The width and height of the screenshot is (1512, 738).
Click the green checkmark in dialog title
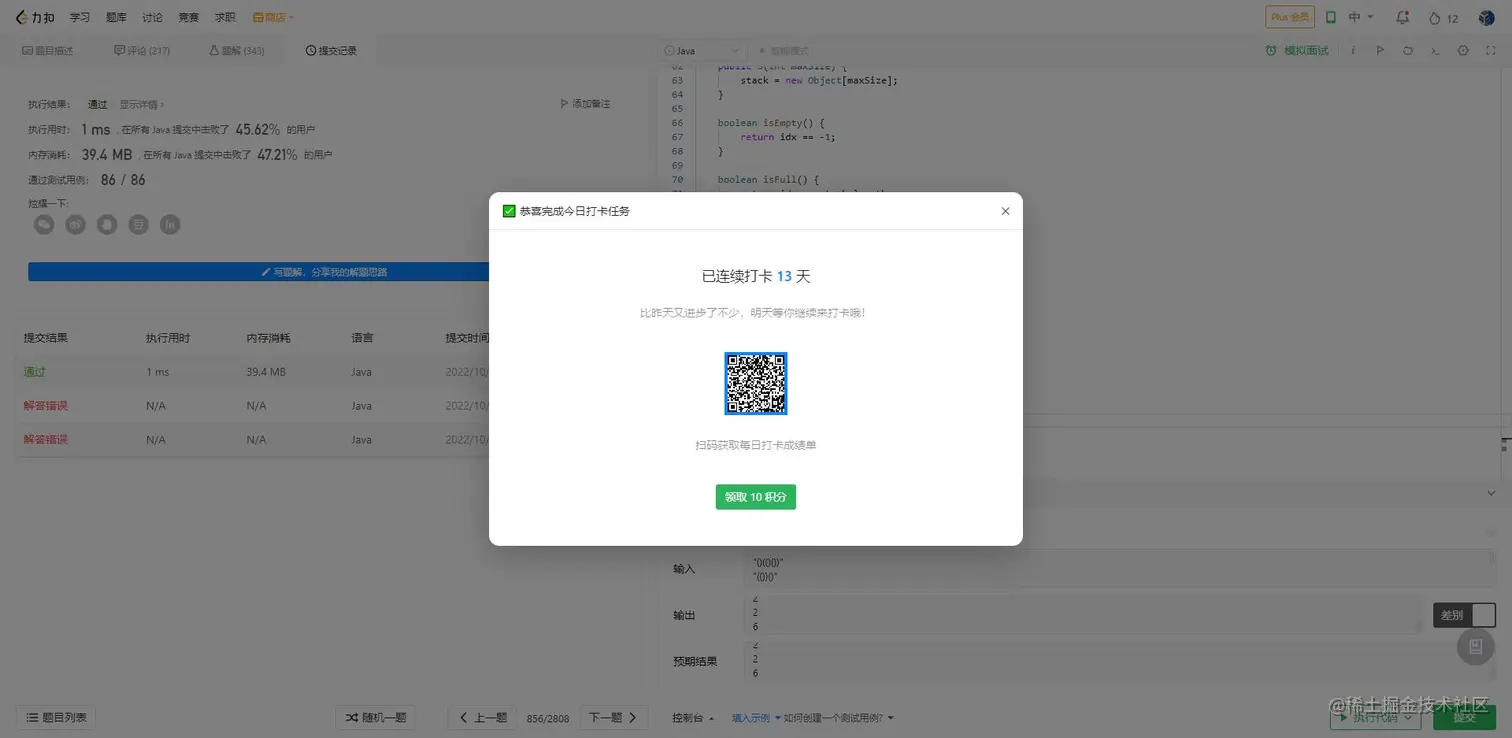click(x=509, y=211)
